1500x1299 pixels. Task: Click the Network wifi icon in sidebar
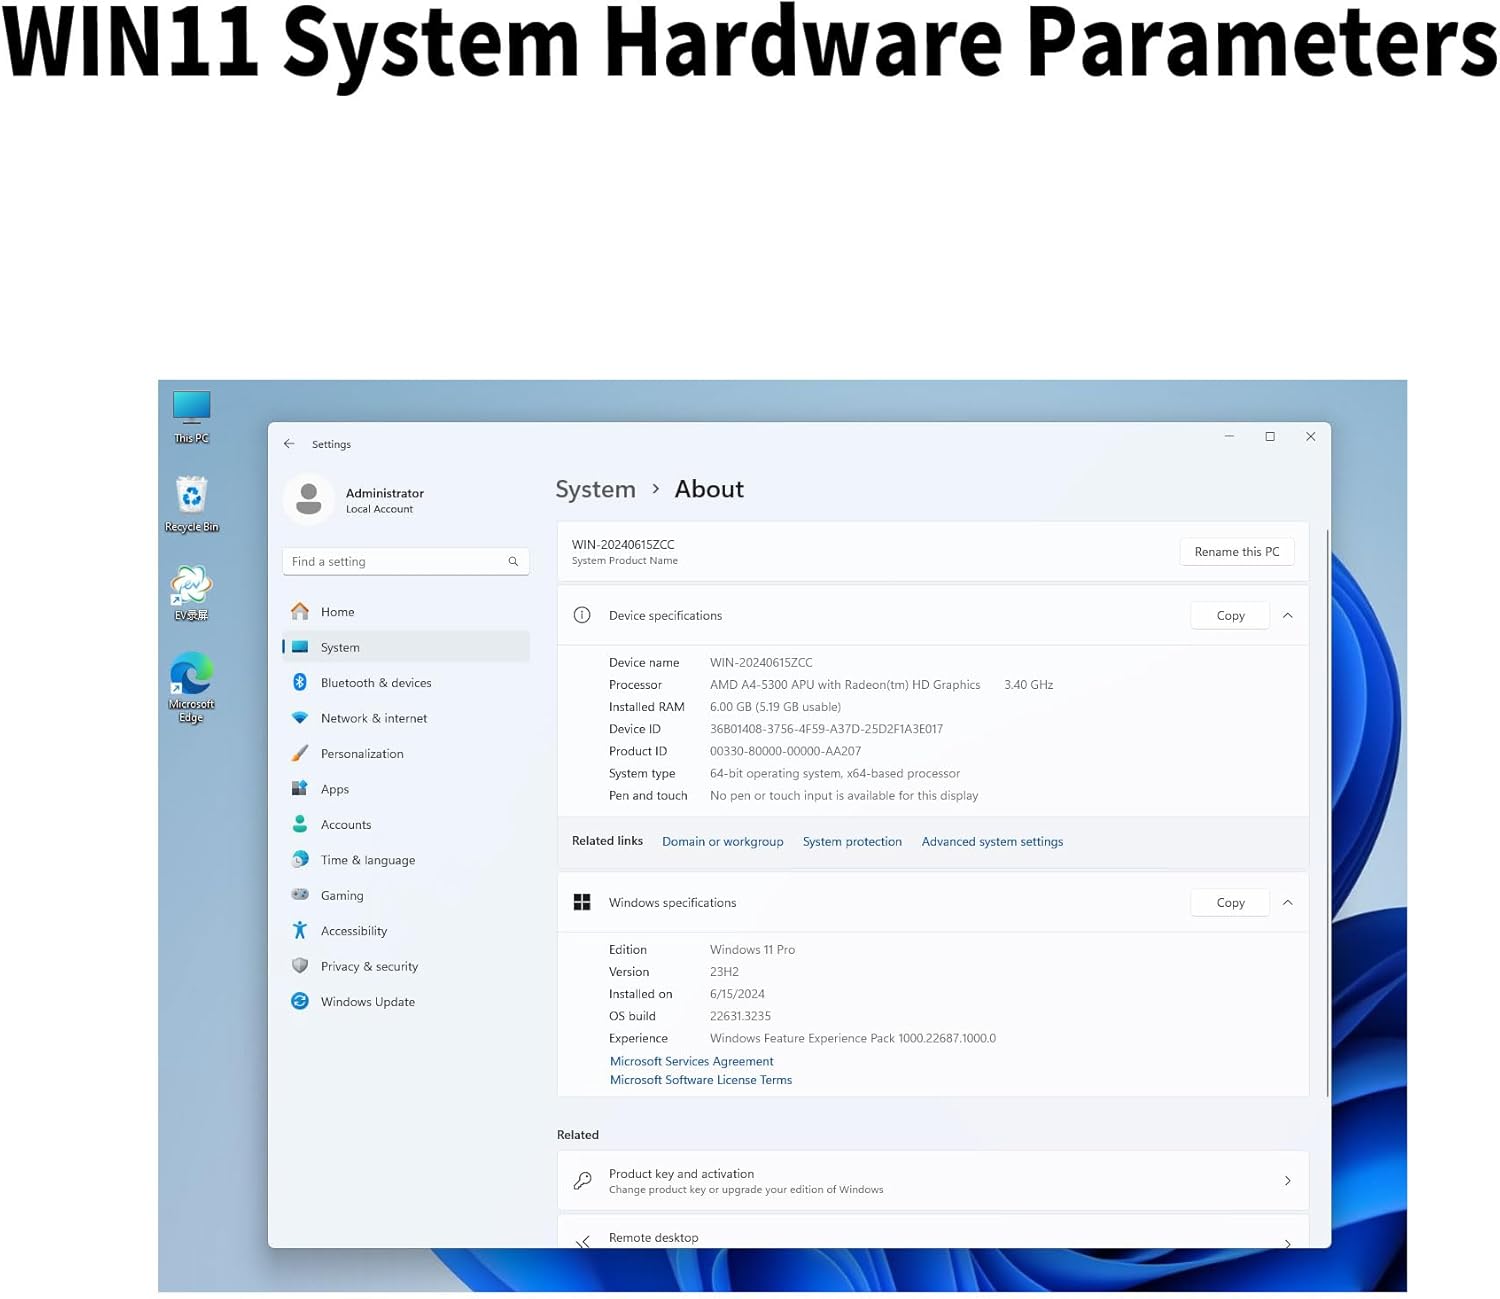tap(300, 718)
